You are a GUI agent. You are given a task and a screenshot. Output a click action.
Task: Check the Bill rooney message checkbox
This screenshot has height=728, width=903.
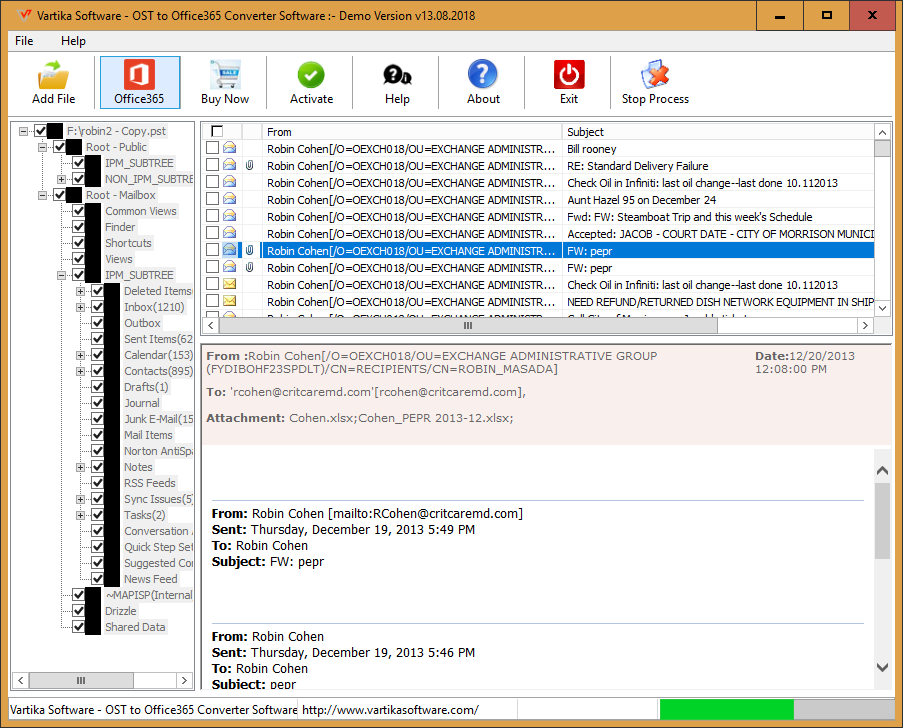coord(212,148)
